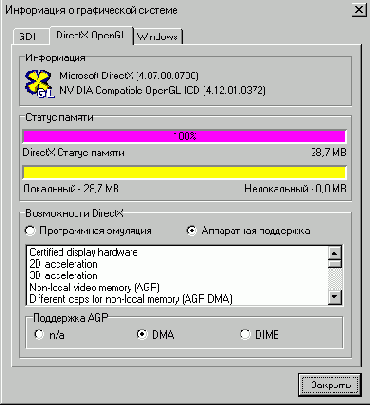This screenshot has height=405, width=370.
Task: Click the capabilities list scroll down arrow
Action: (x=335, y=296)
